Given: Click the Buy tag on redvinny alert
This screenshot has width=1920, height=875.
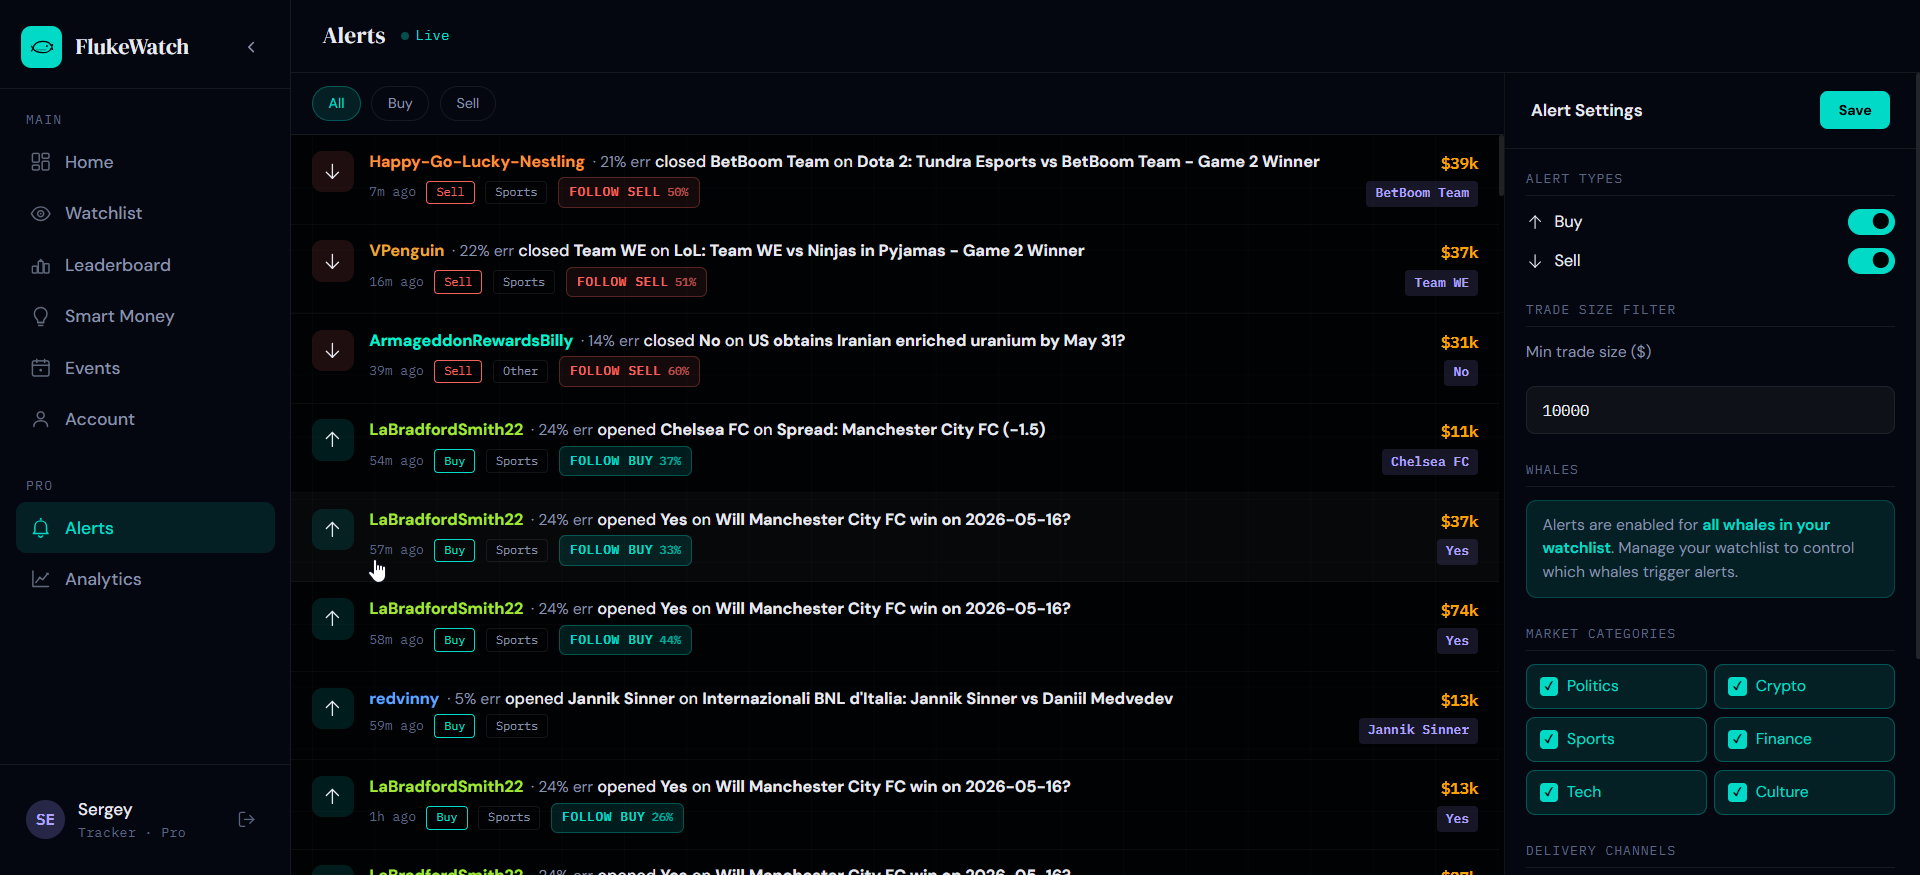Looking at the screenshot, I should [455, 726].
